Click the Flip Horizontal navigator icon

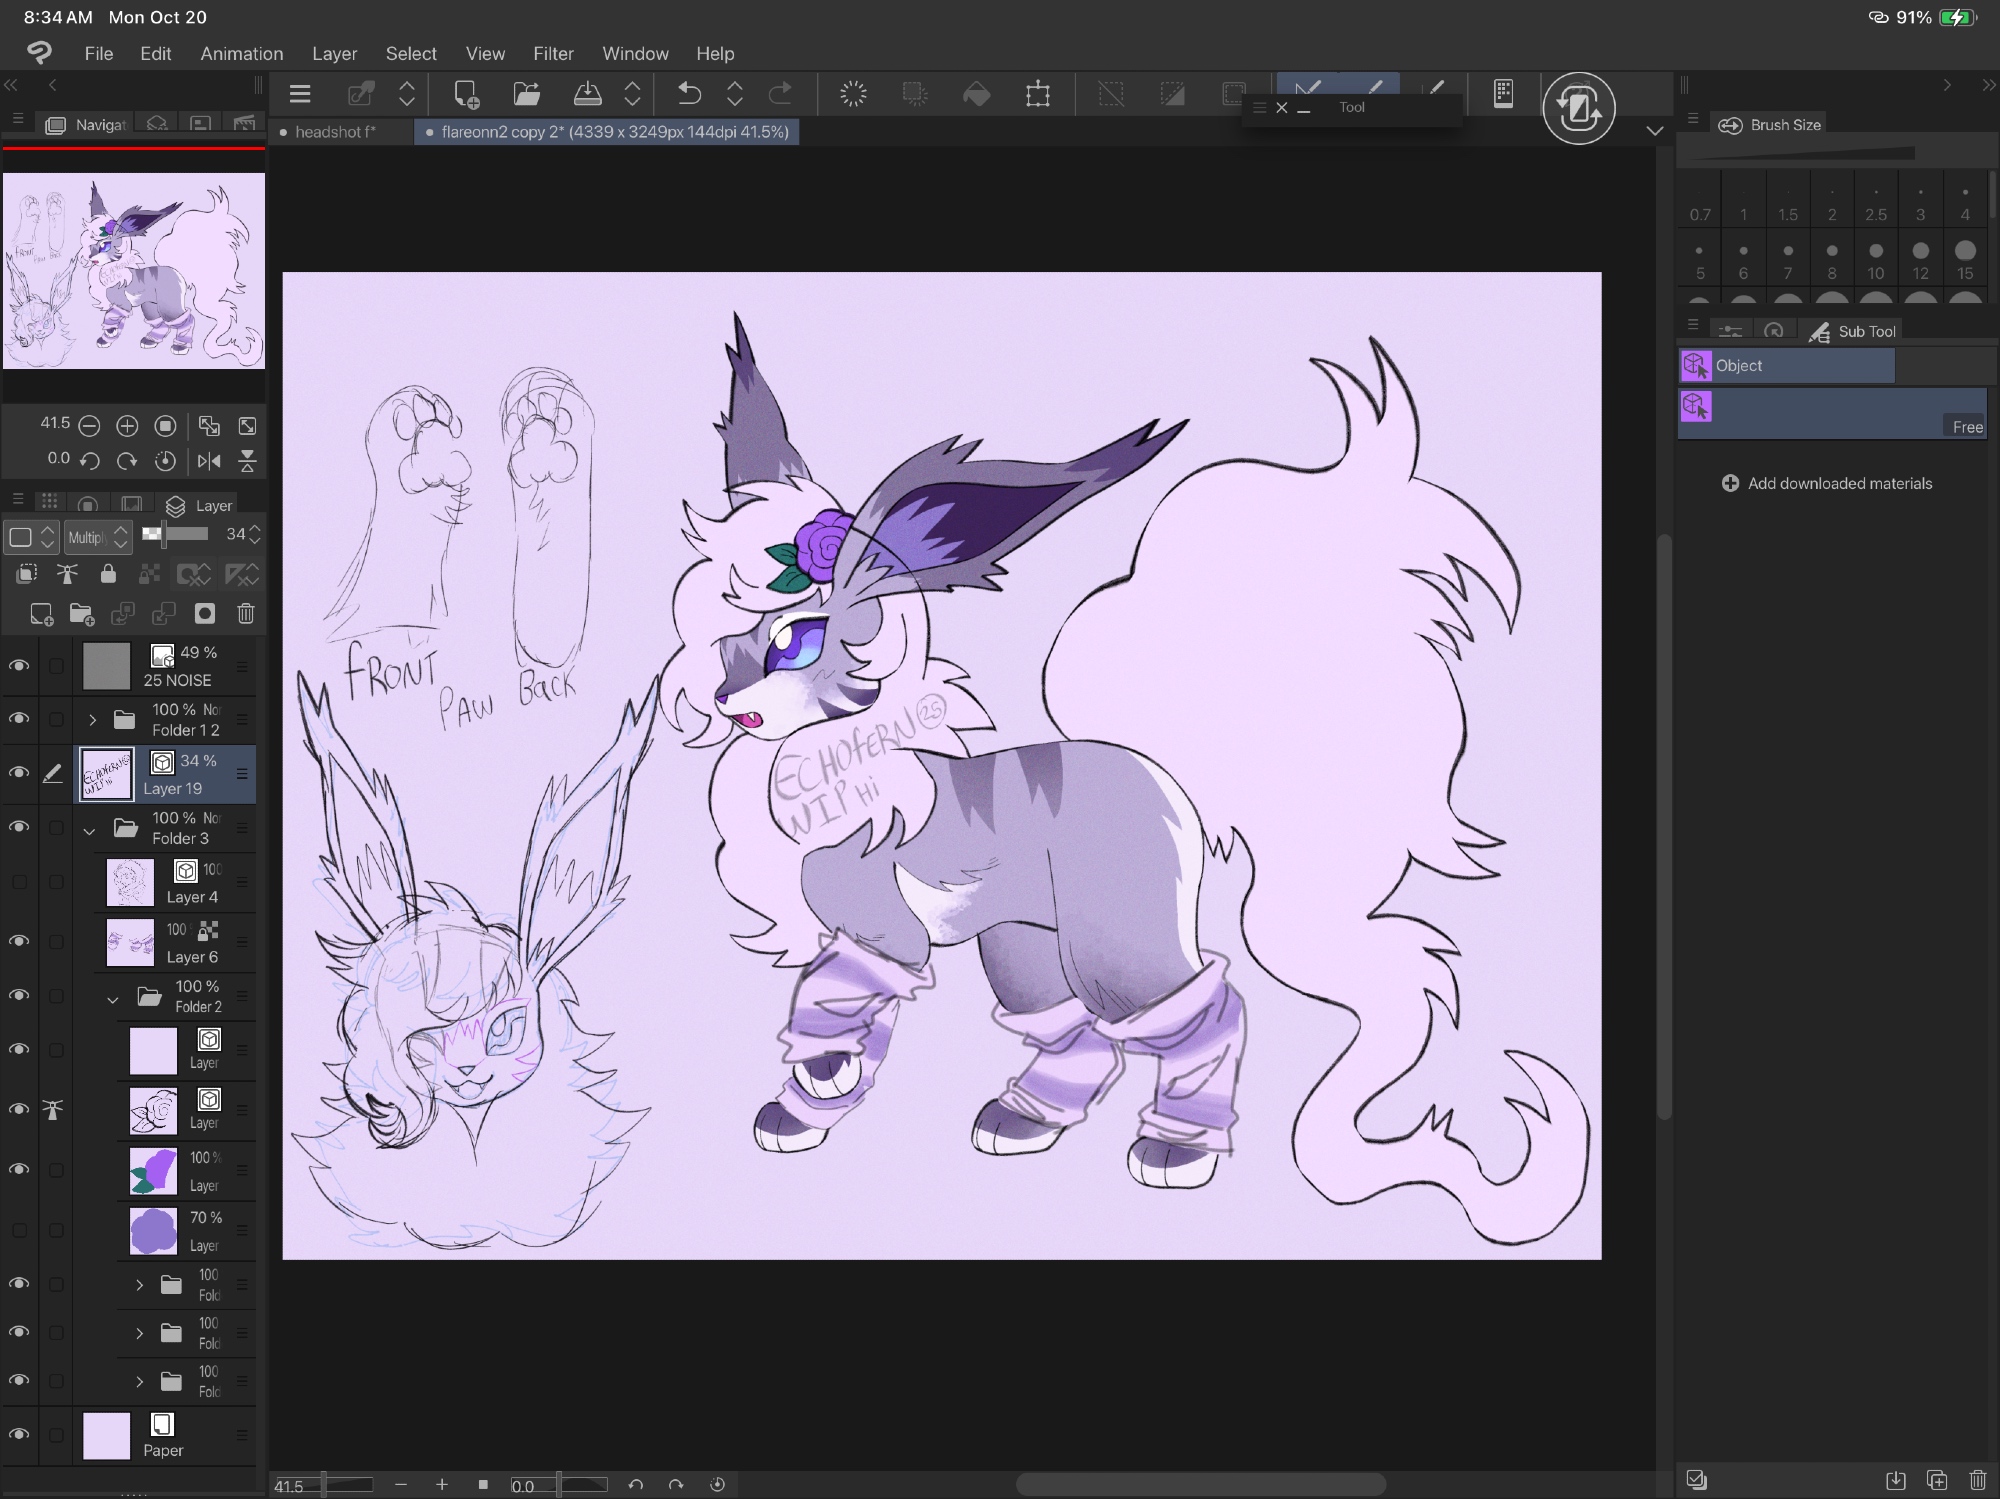click(x=209, y=460)
